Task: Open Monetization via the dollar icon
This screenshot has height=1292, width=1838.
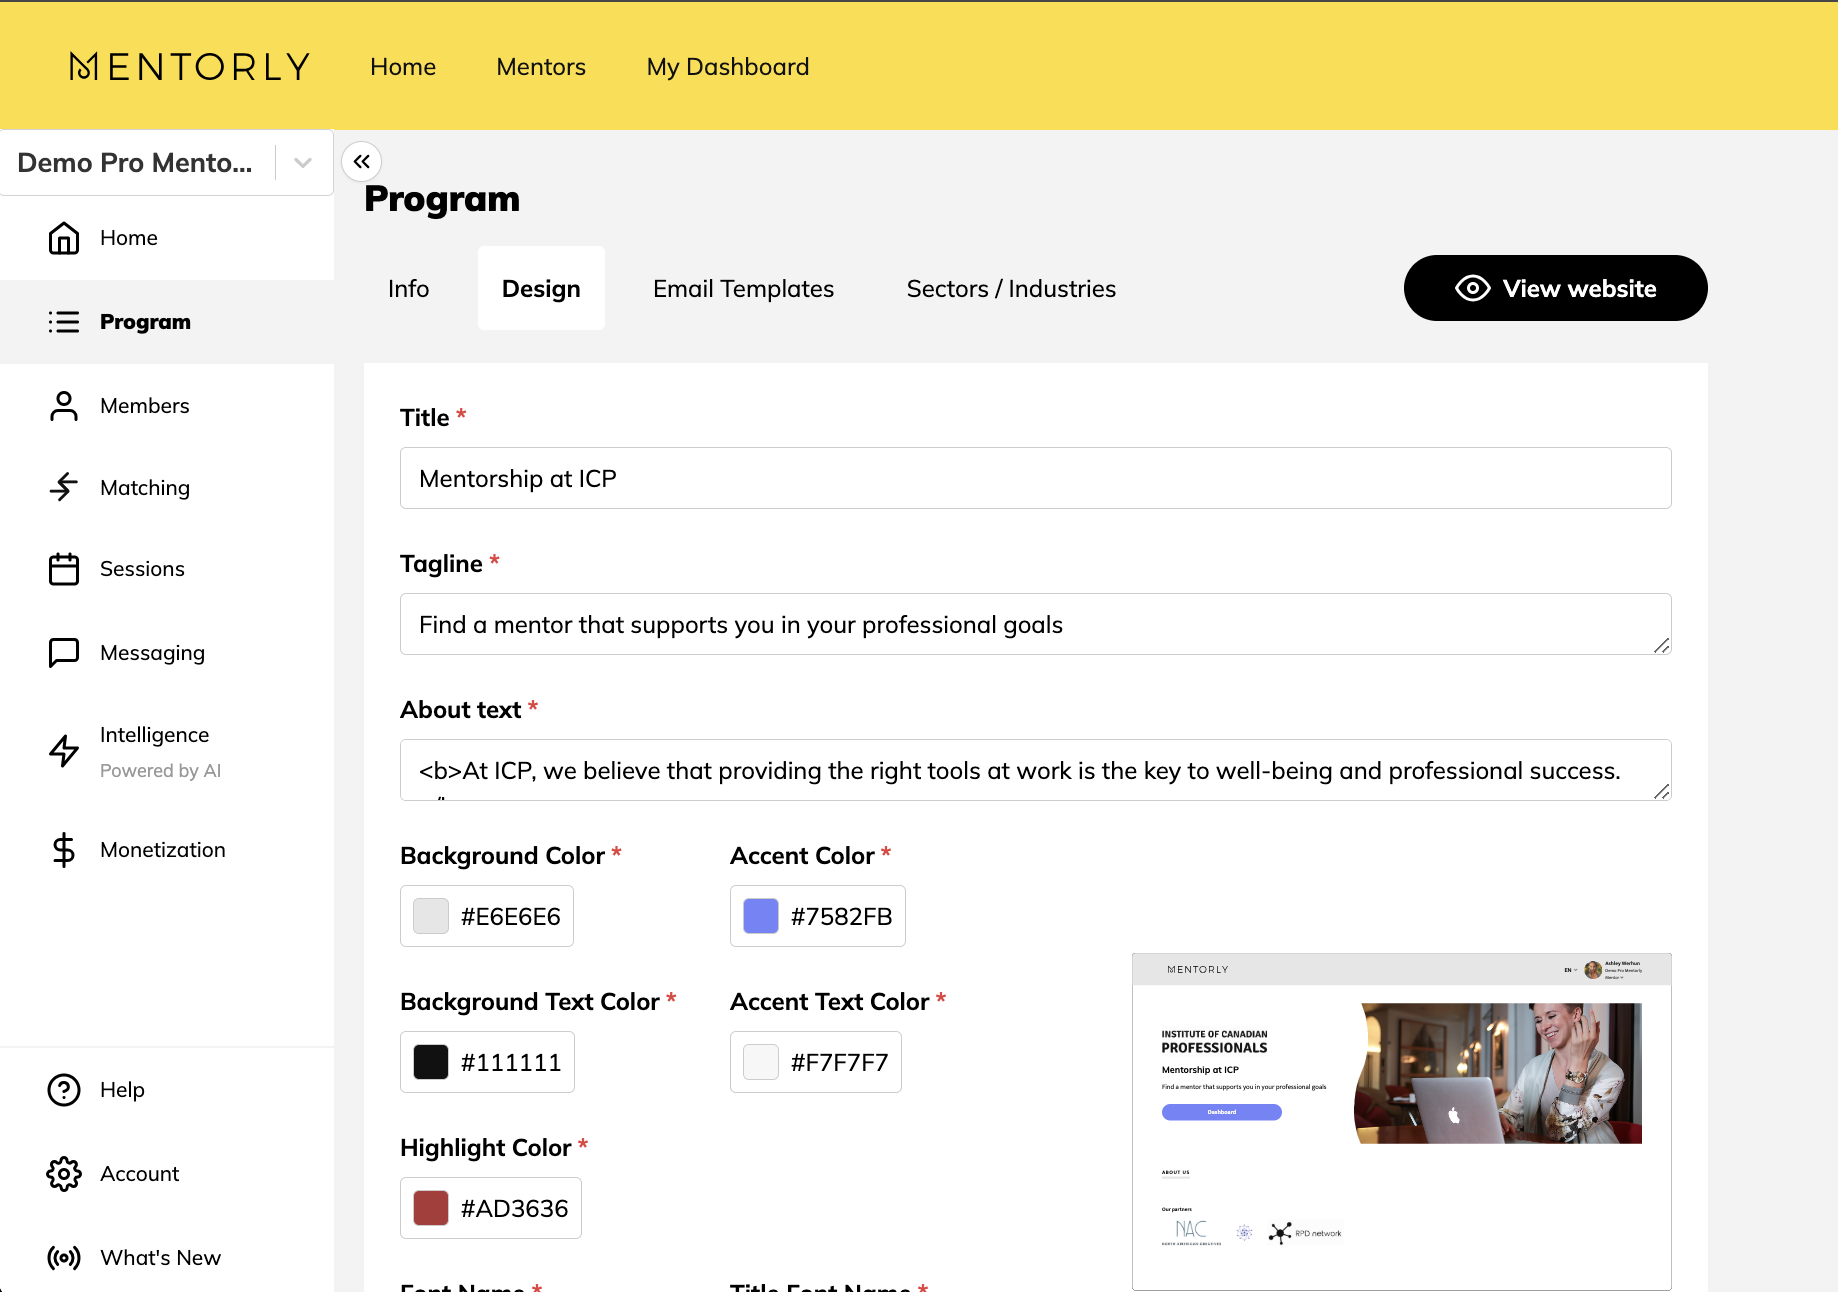Action: 64,849
